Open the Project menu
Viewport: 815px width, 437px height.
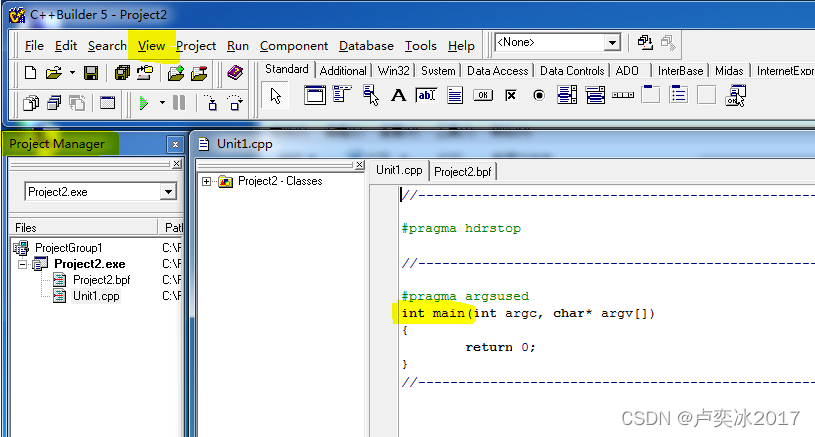click(196, 46)
